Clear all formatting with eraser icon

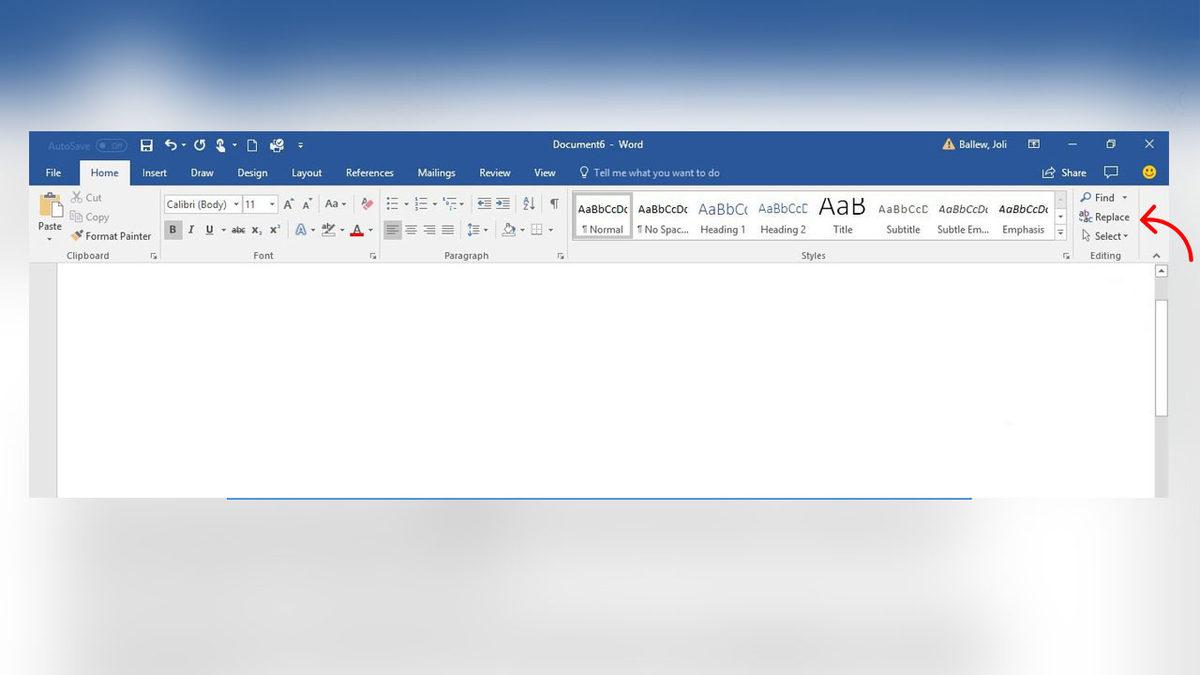367,204
